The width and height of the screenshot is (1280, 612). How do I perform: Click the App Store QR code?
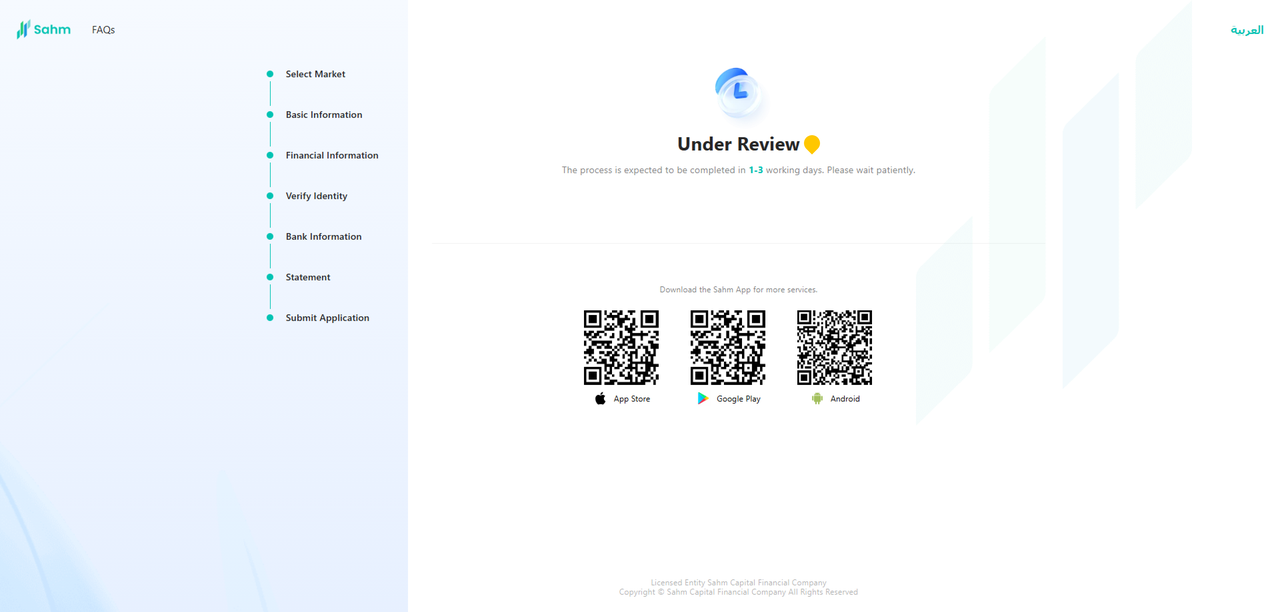click(x=621, y=347)
